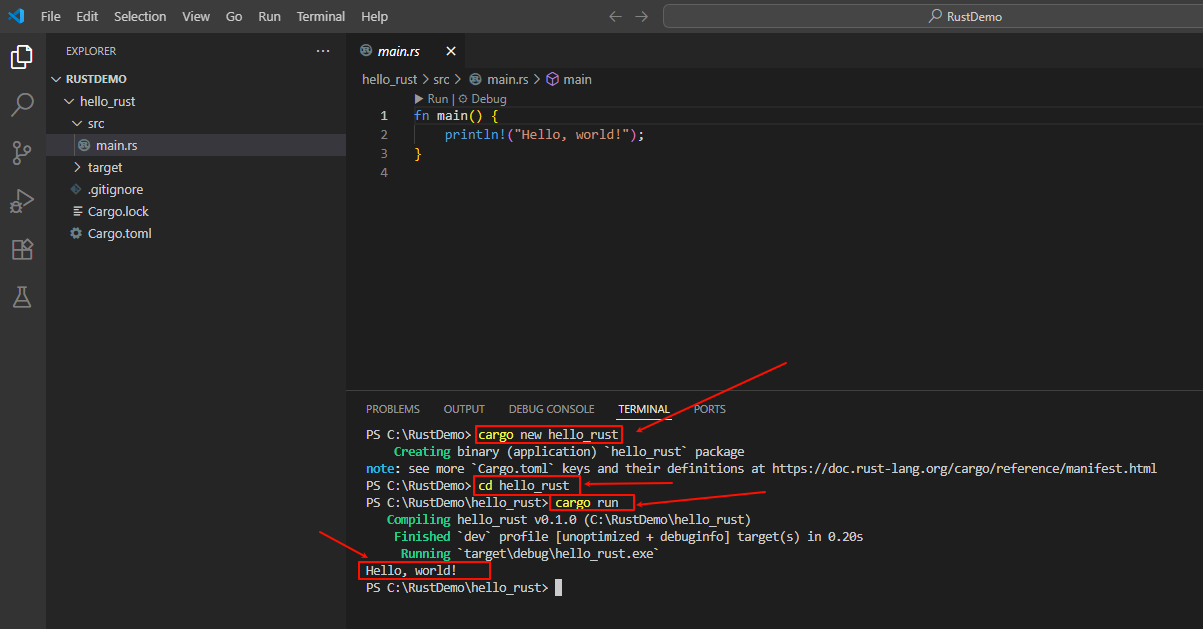Click the .gitignore file icon
The width and height of the screenshot is (1203, 629).
pos(76,189)
